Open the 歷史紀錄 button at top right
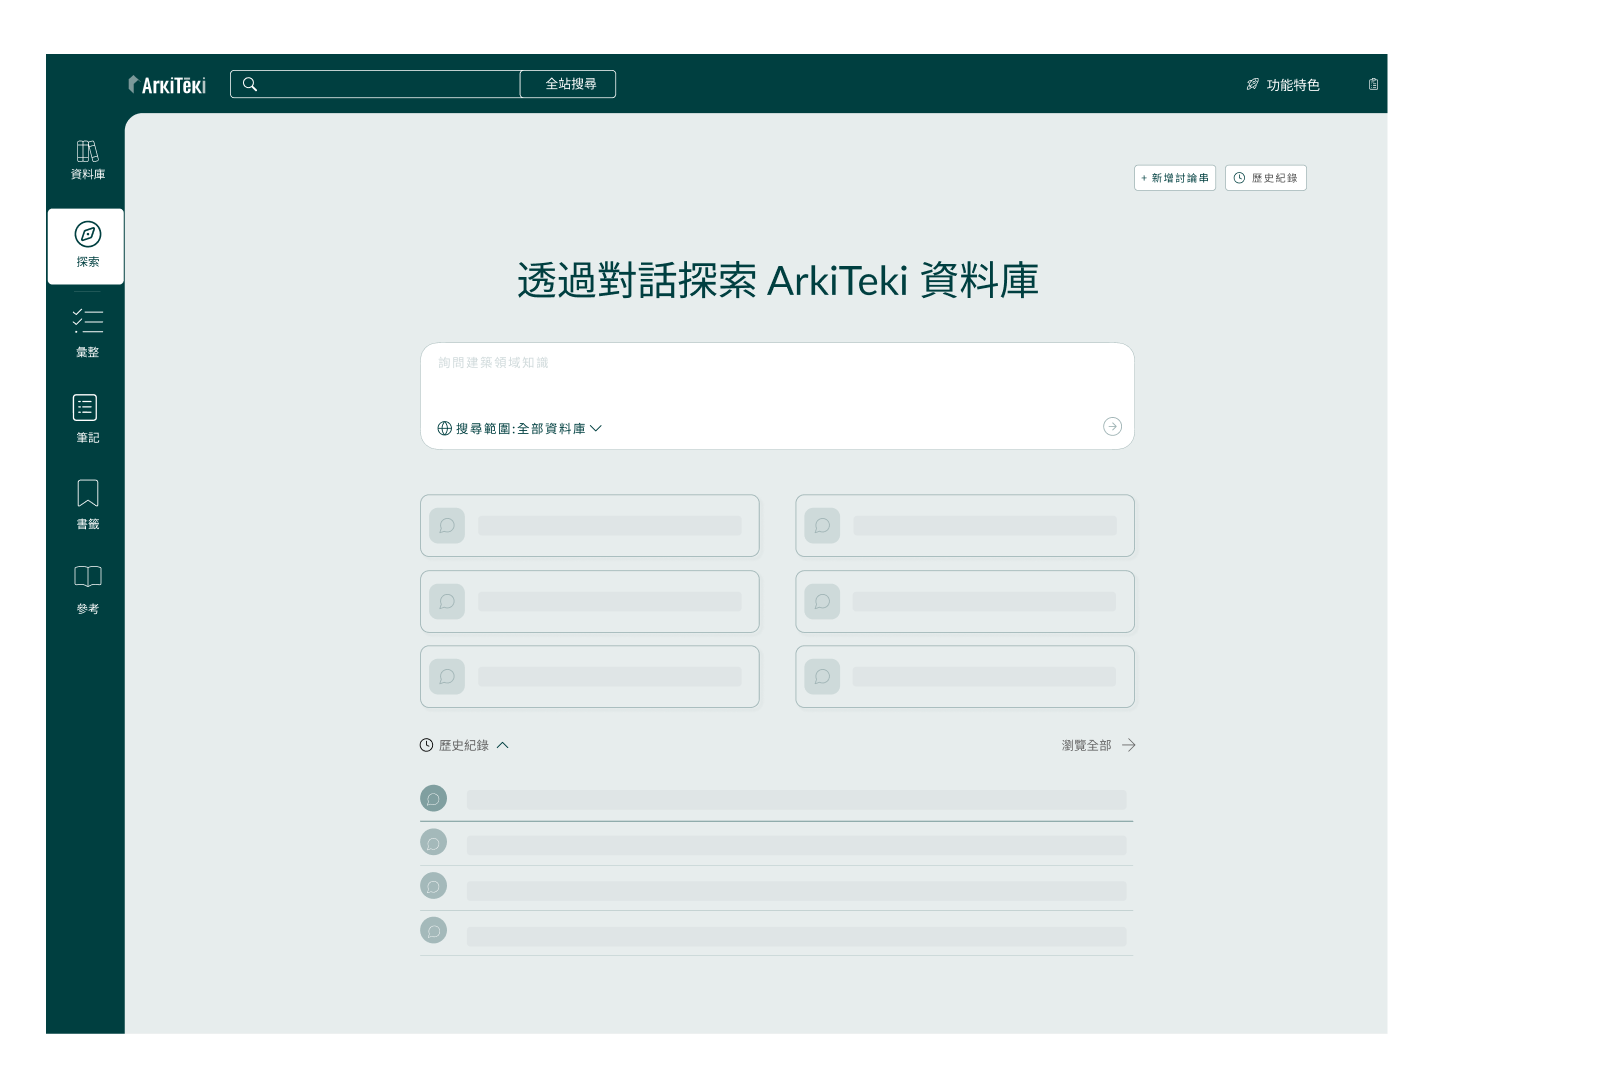 [1266, 178]
